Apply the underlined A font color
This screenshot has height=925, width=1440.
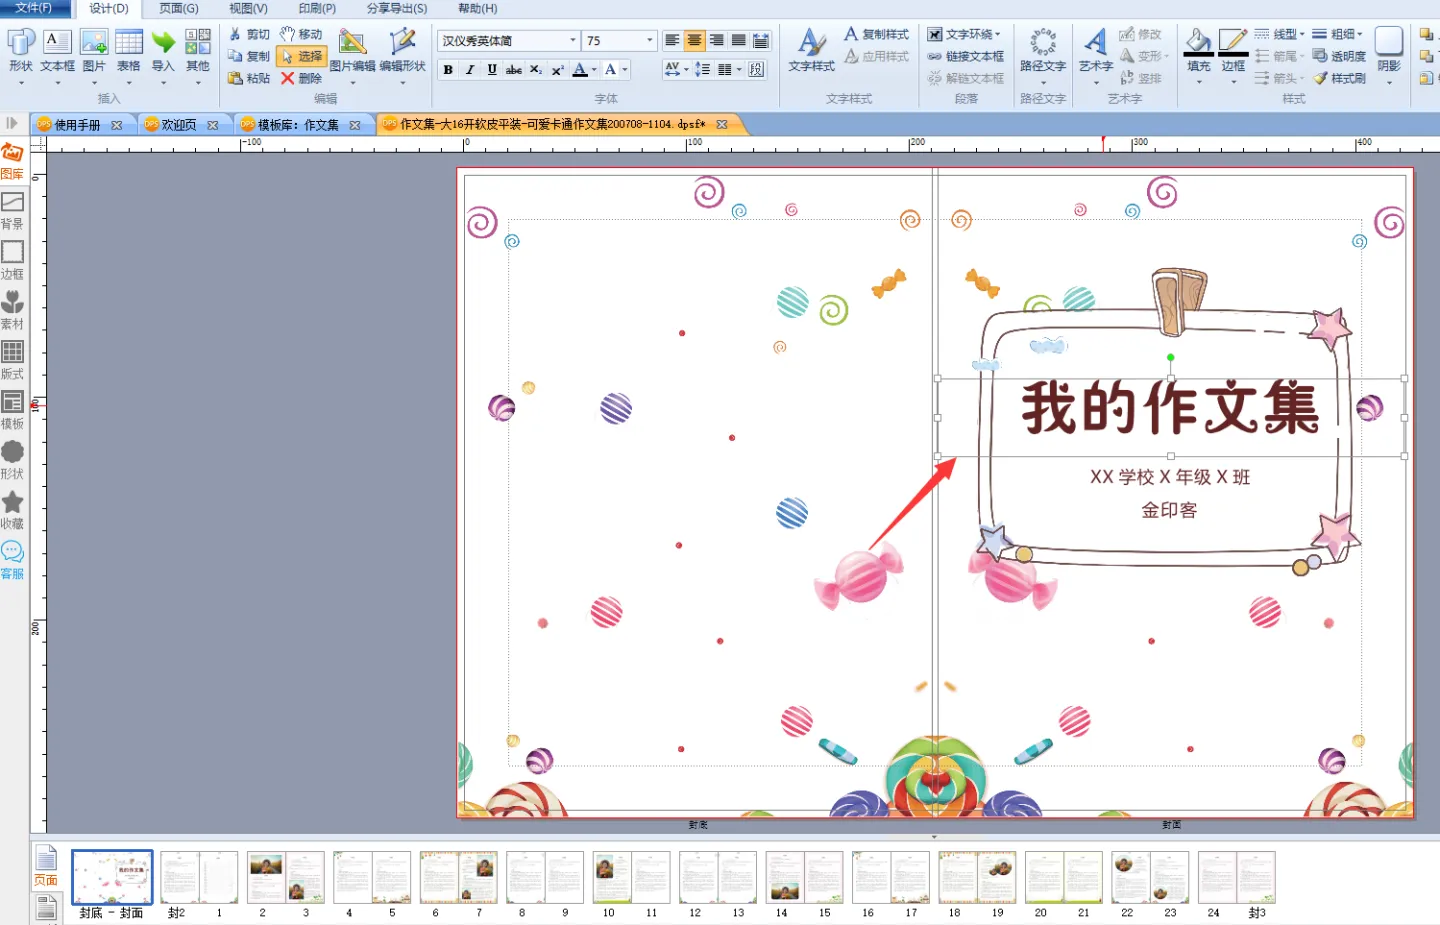pyautogui.click(x=580, y=70)
